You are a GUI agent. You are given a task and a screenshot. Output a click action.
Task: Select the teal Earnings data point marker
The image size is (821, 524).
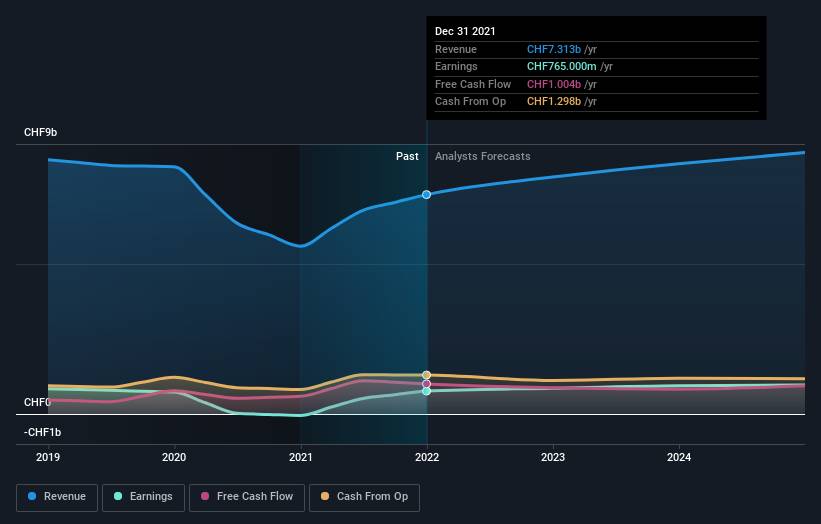click(427, 391)
